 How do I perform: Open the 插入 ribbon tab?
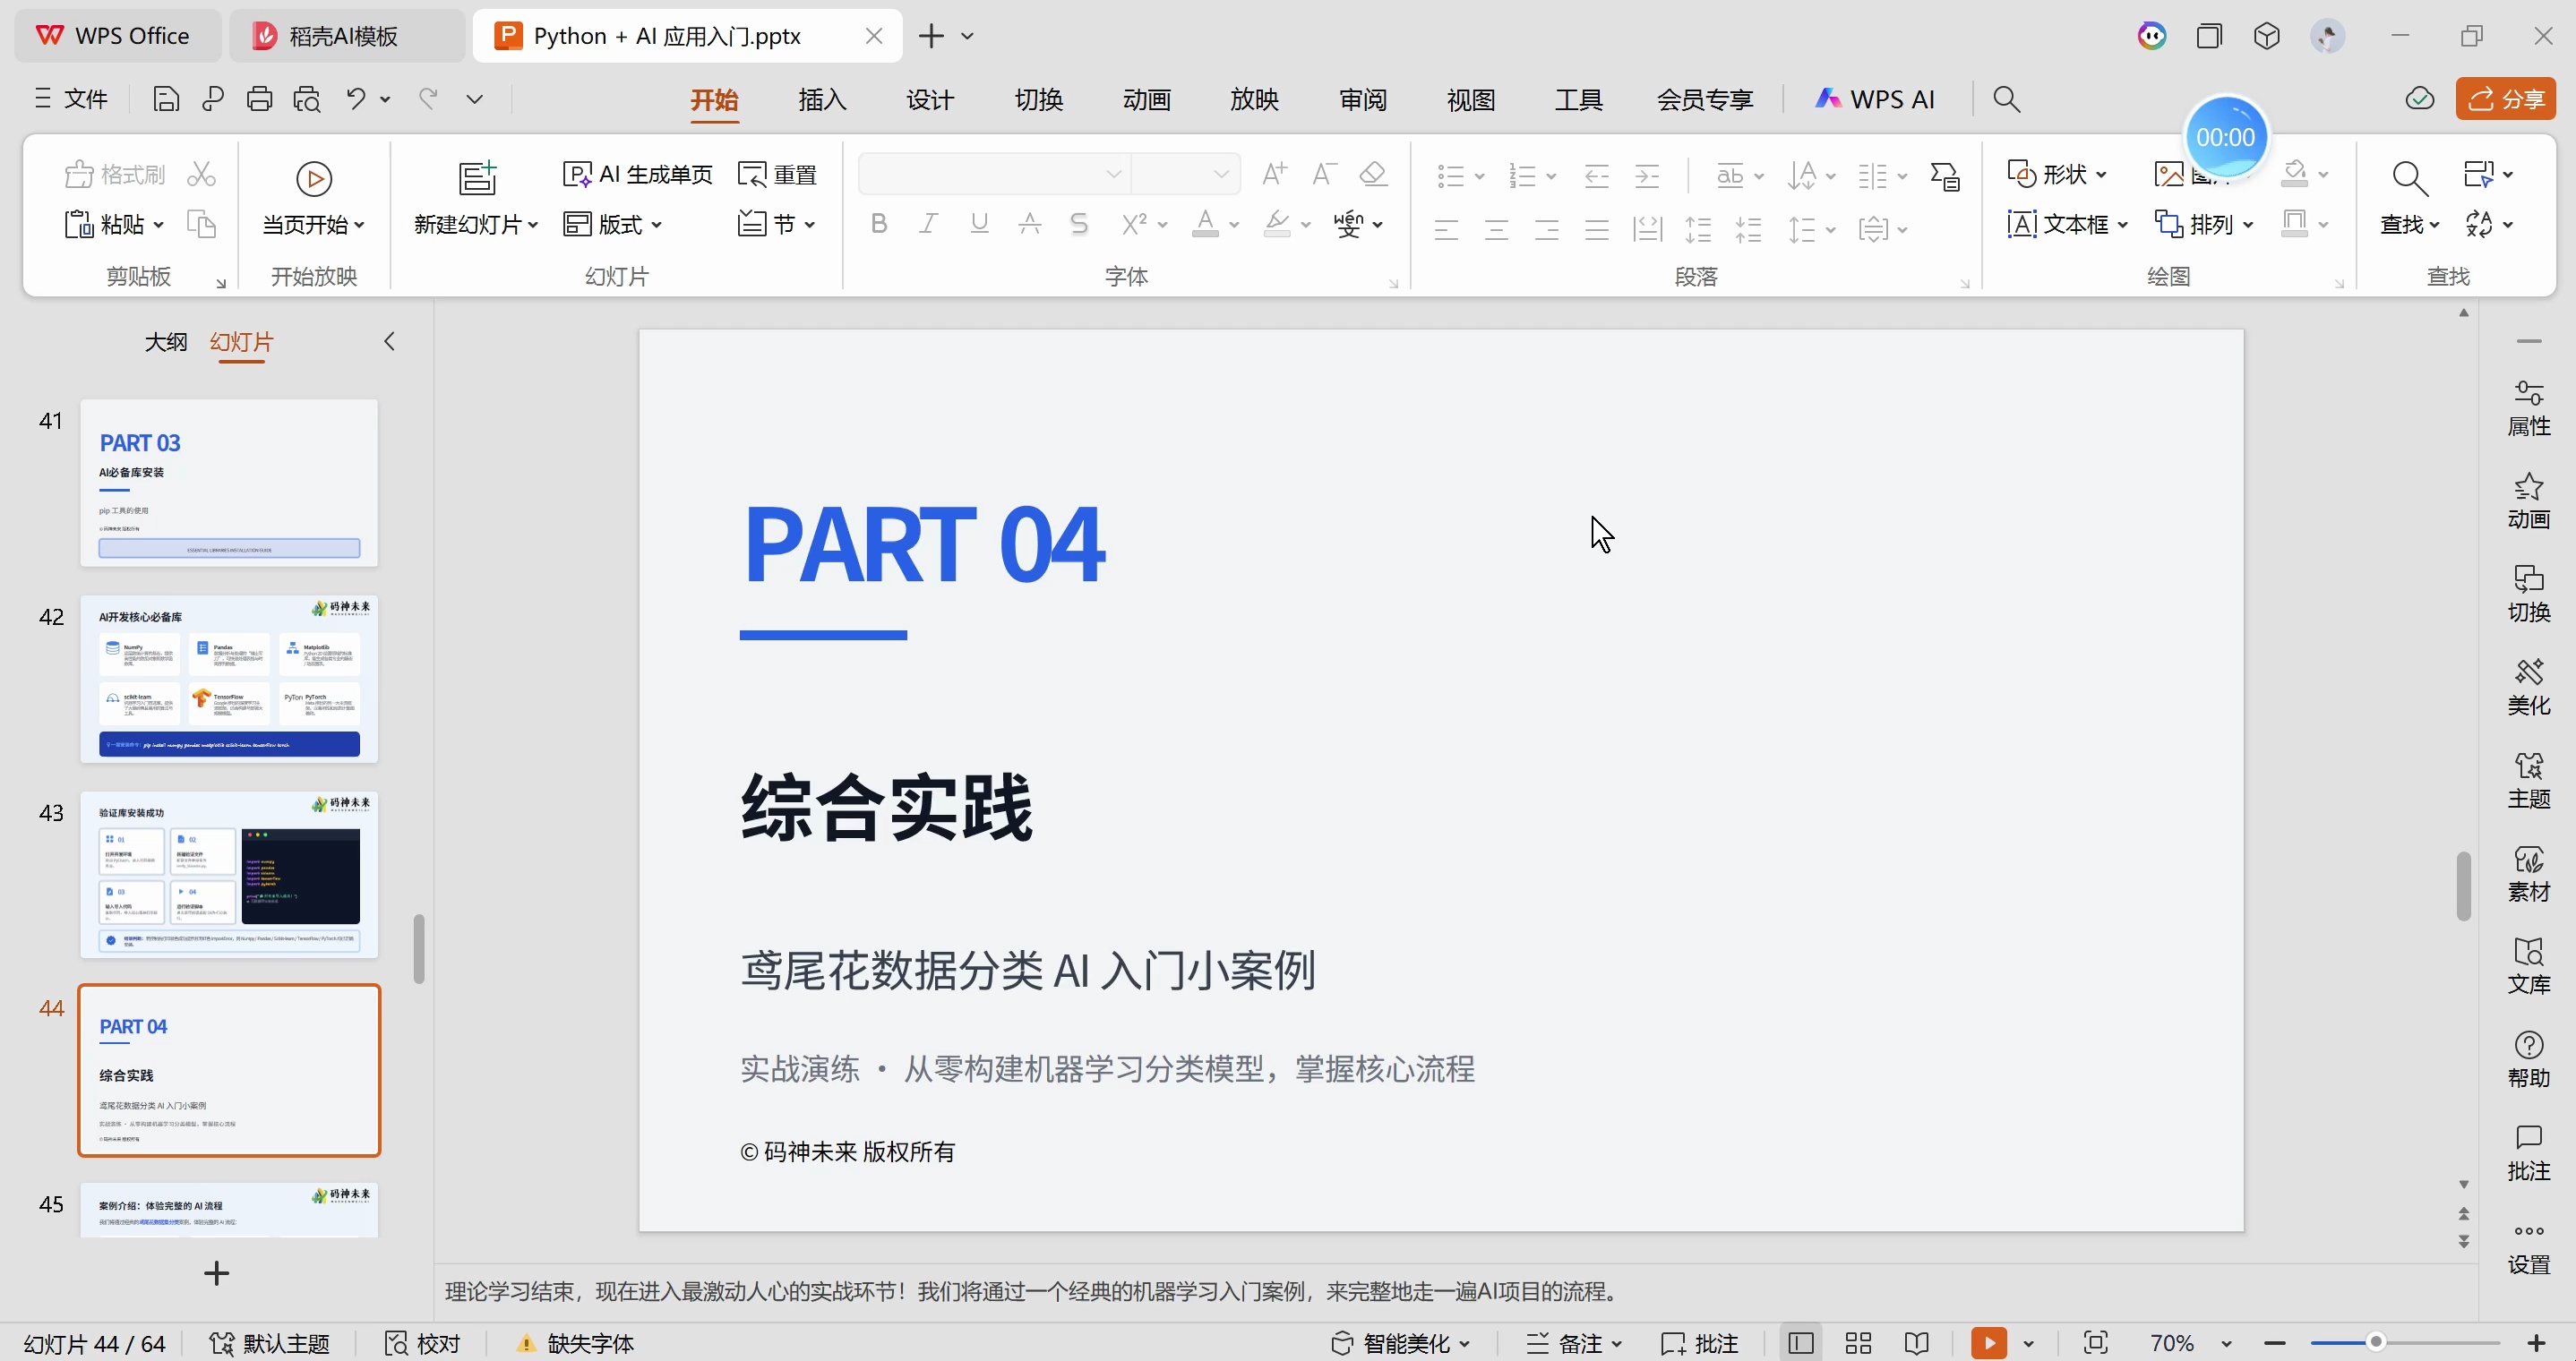pos(822,99)
